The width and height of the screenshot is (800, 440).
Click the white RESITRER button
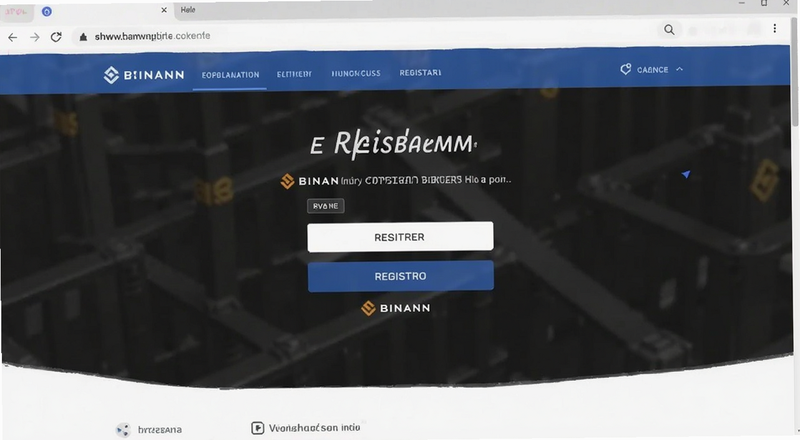(400, 237)
